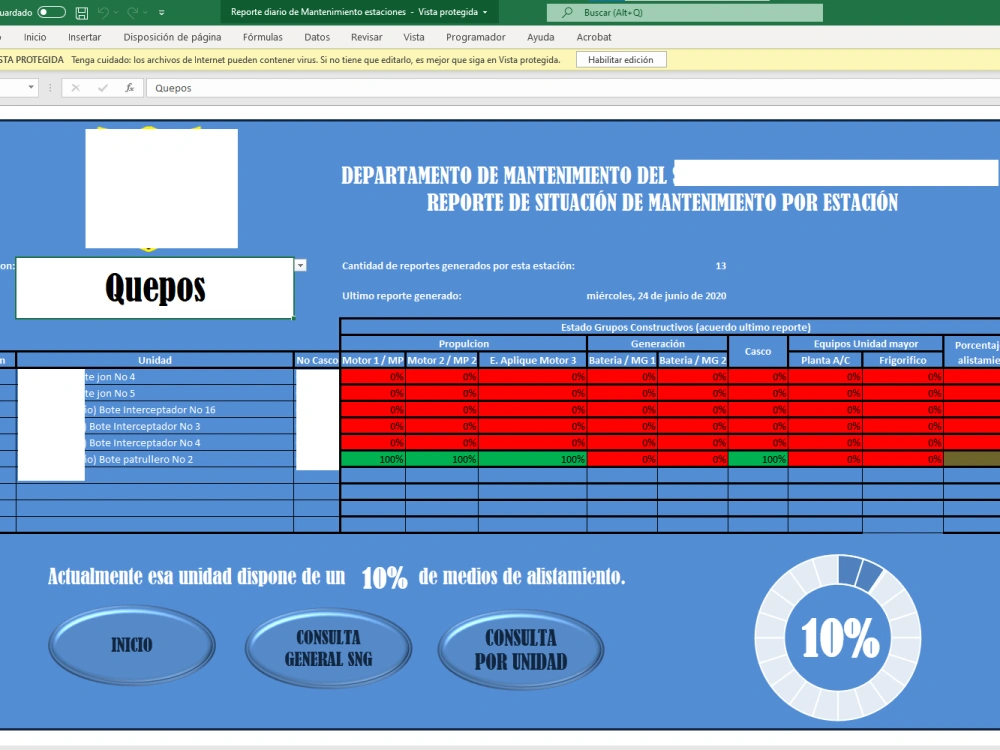Click the formula bar cancel X icon

75,87
